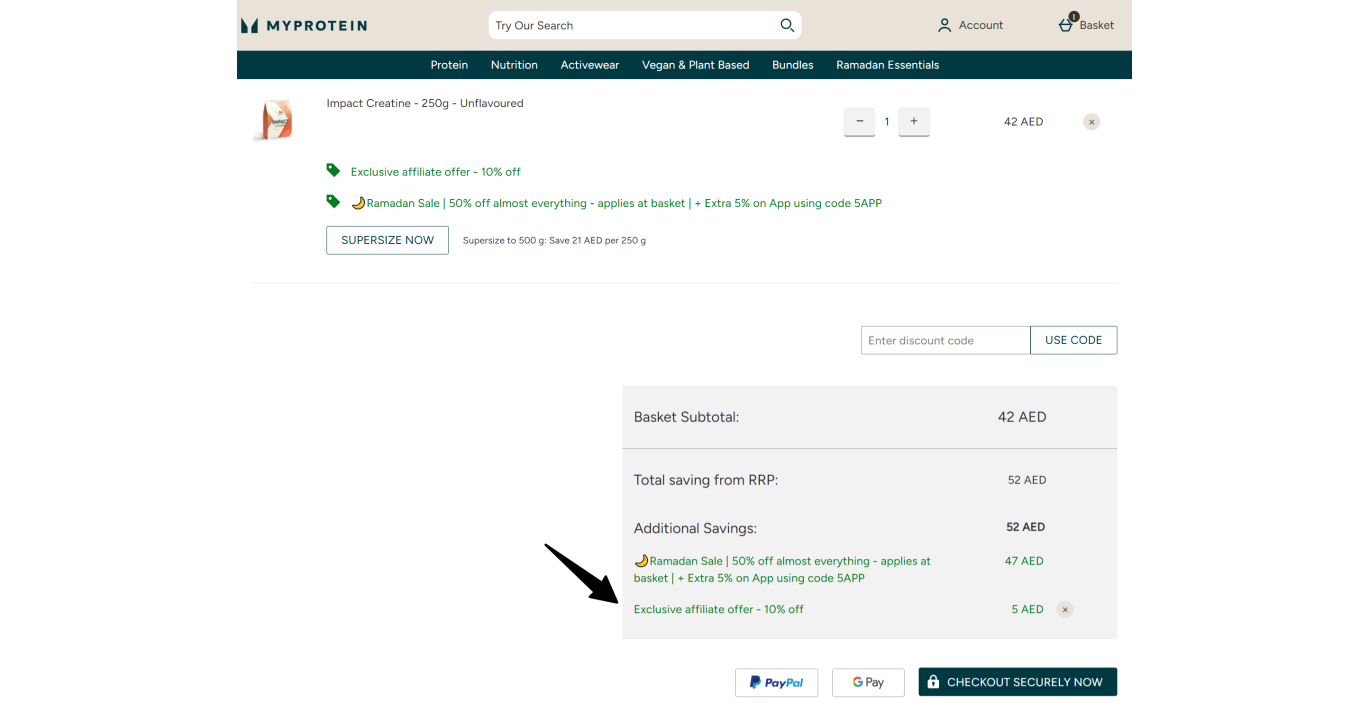1368x720 pixels.
Task: Open the Basket
Action: (1086, 24)
